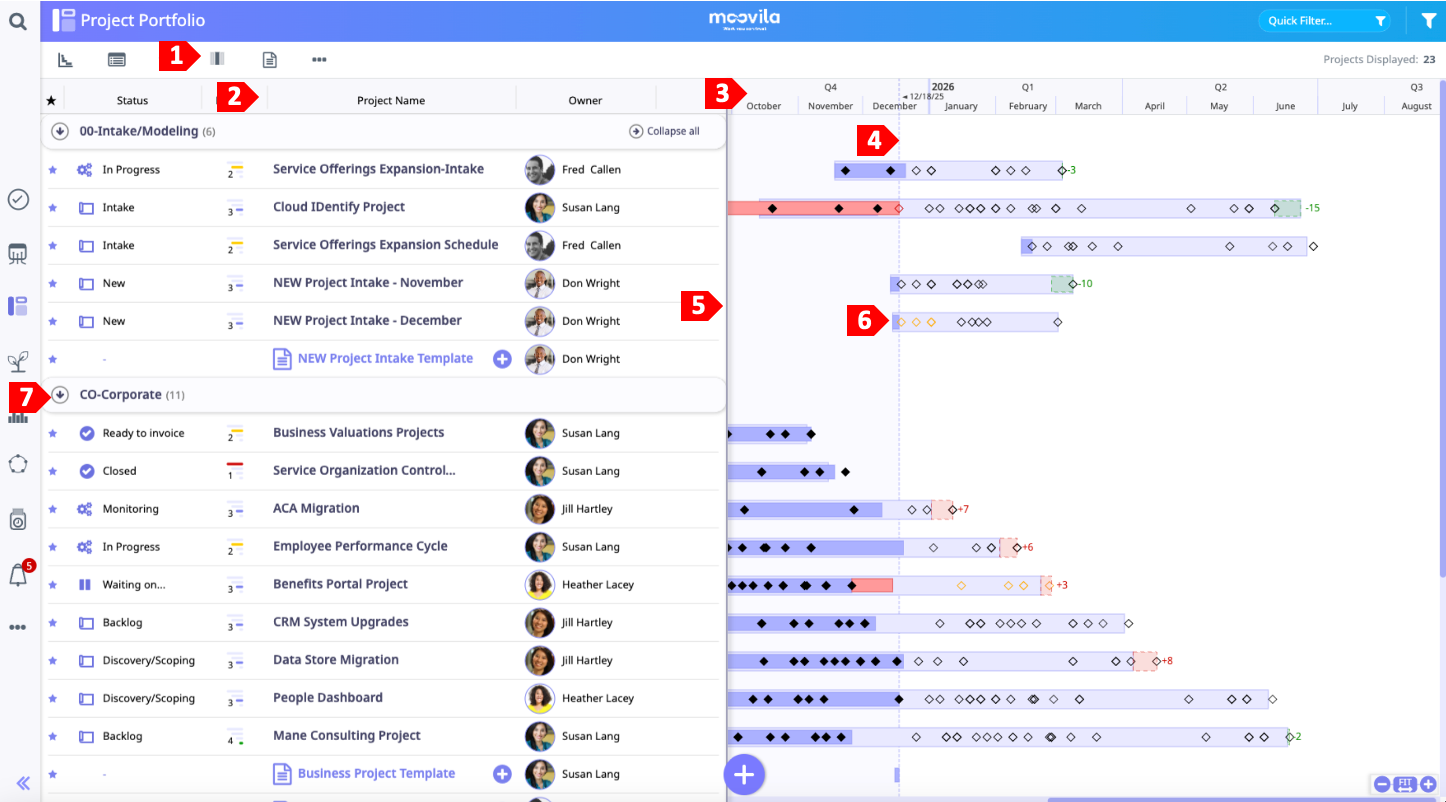
Task: Open the NEW Project Intake Template link
Action: point(384,359)
